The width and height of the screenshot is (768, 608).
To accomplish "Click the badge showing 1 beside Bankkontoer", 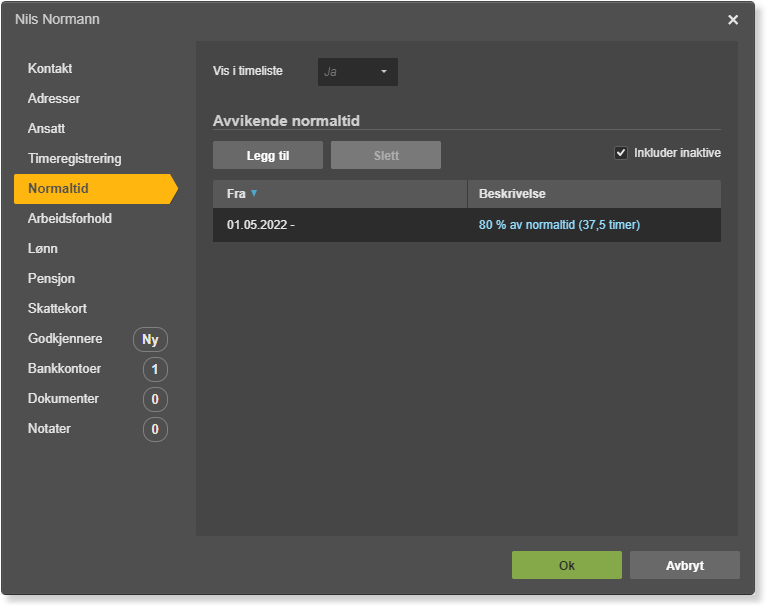I will [x=155, y=369].
